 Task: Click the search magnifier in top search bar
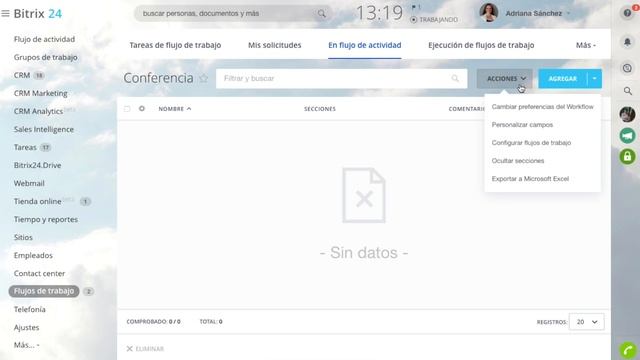pyautogui.click(x=322, y=13)
